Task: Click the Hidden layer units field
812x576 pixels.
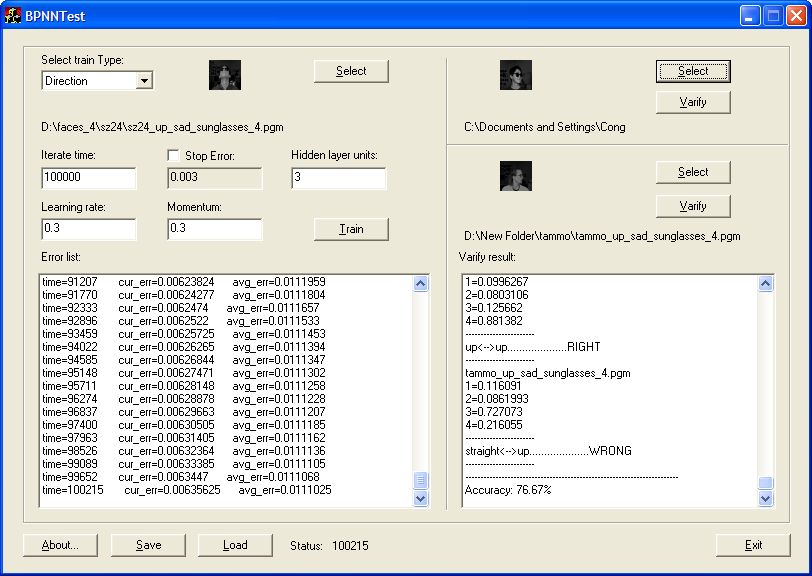Action: 338,178
